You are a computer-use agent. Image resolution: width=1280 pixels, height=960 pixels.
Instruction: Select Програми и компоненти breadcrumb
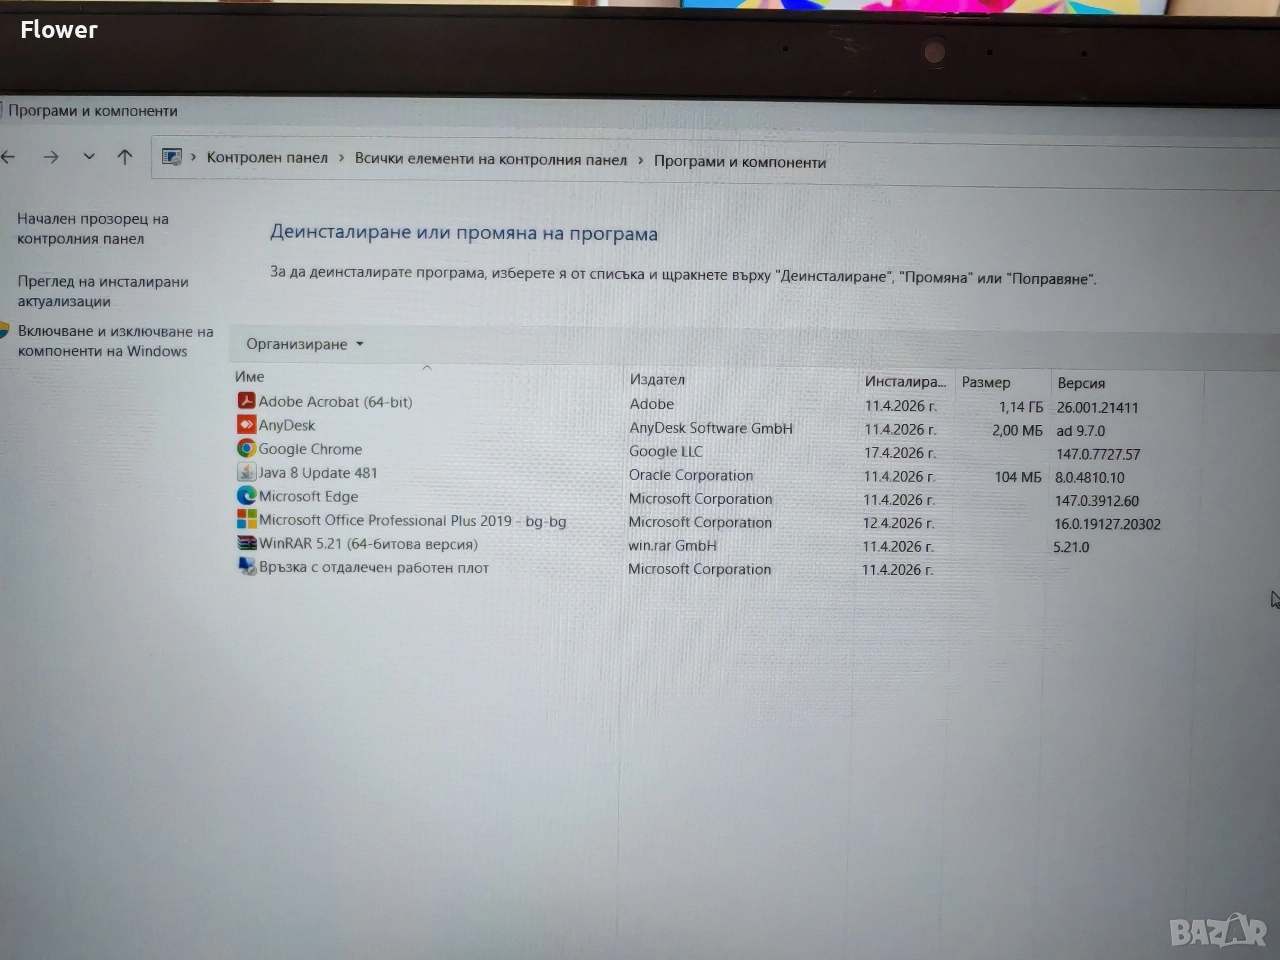tap(740, 162)
